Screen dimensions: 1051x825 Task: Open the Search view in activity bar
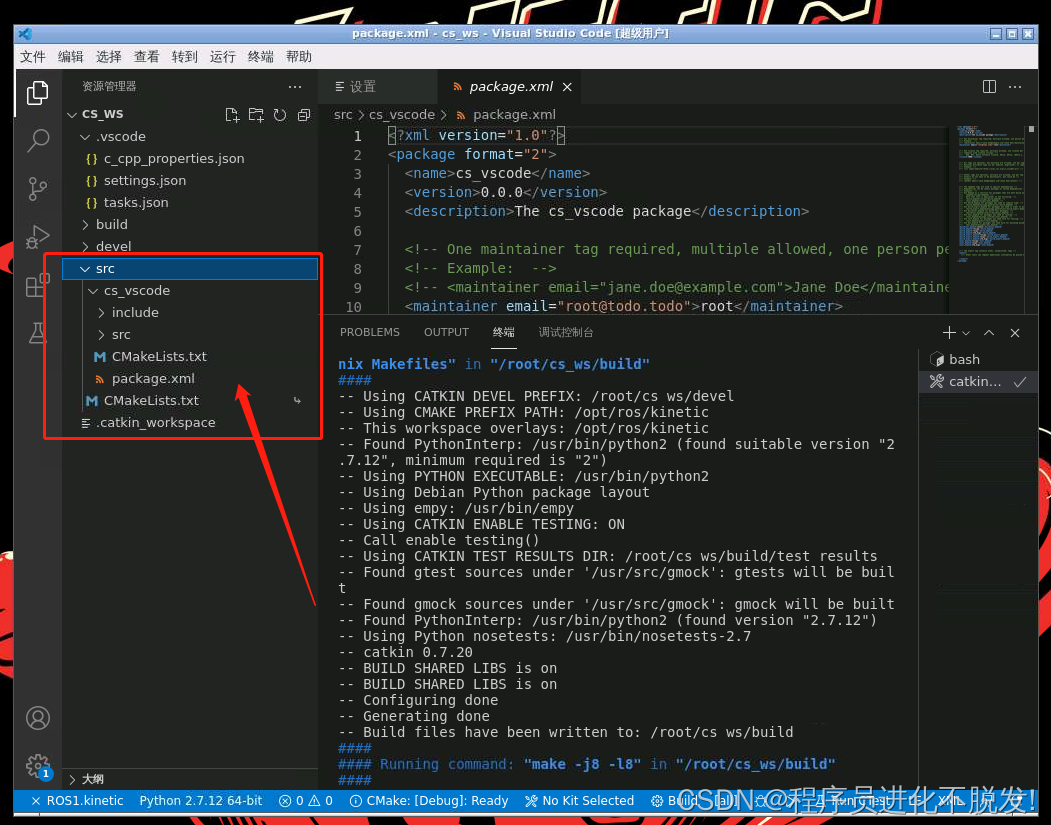[x=38, y=141]
